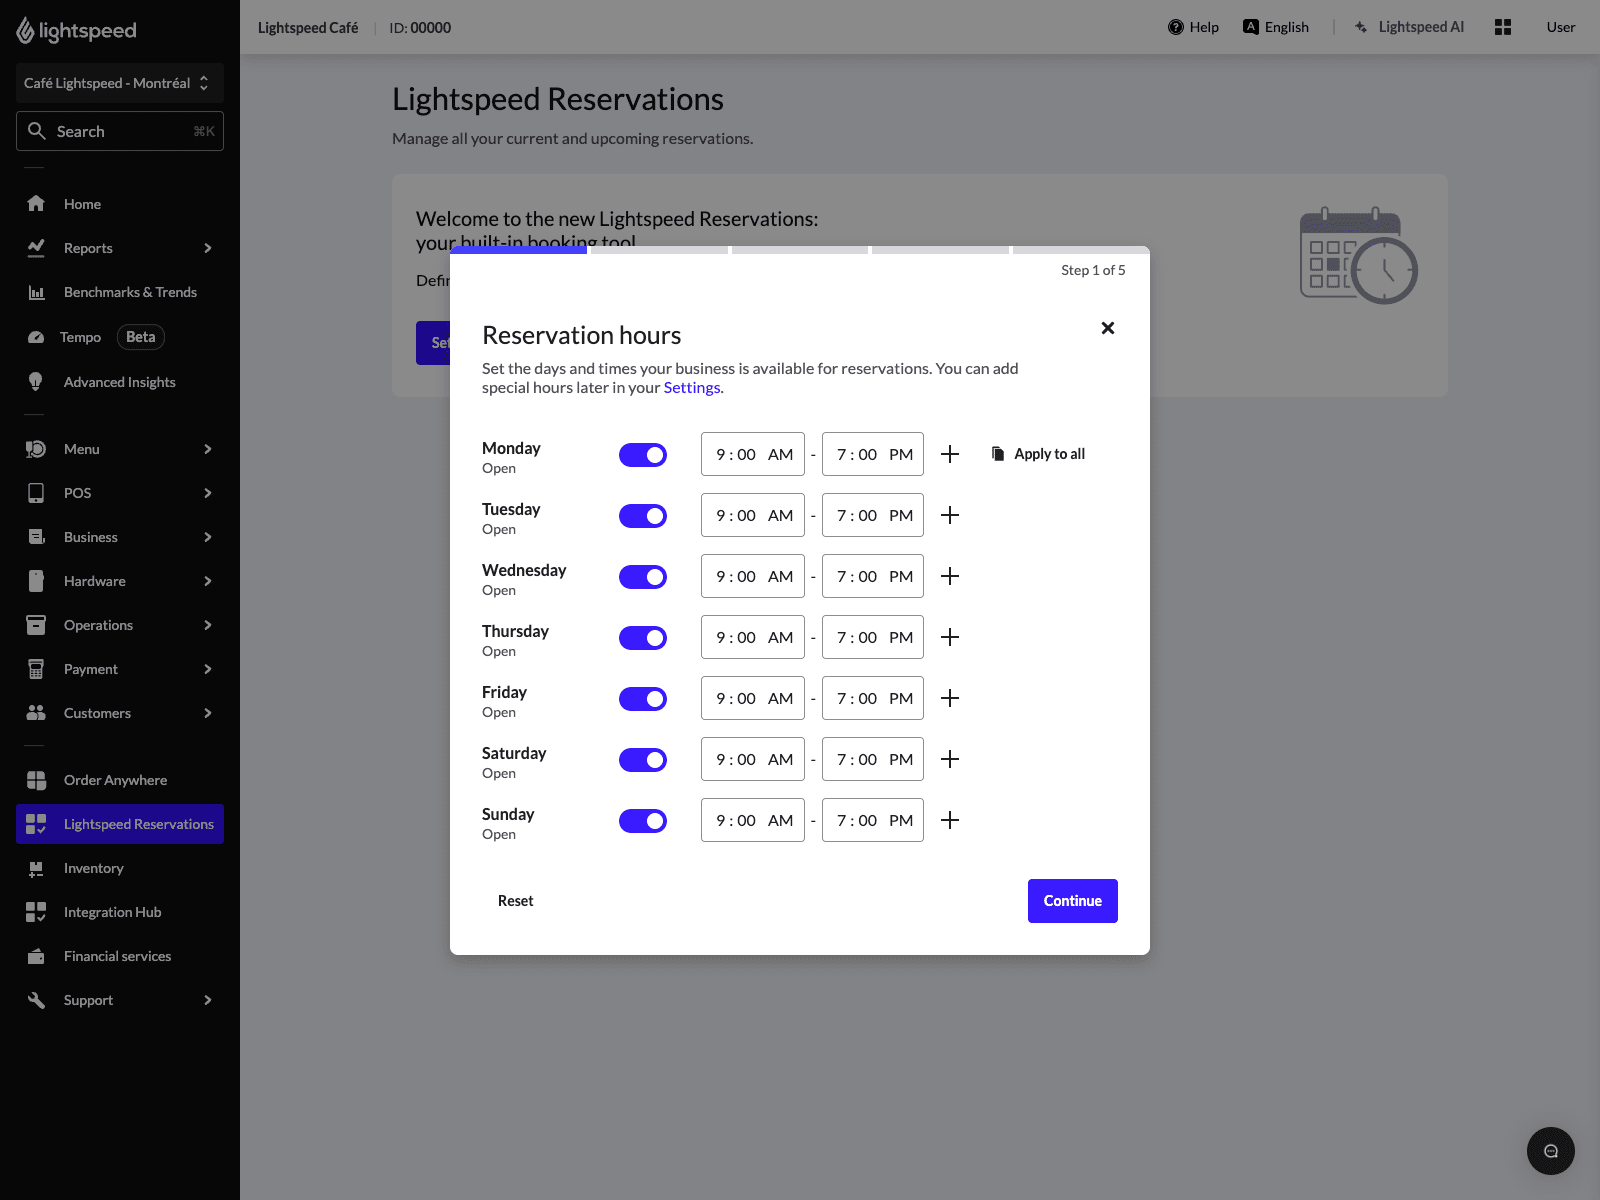
Task: Click the Lightspeed logo in the sidebar
Action: click(x=75, y=30)
